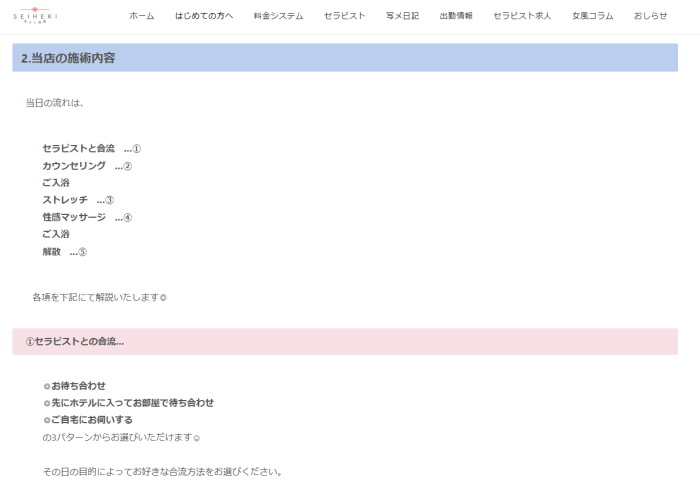The image size is (700, 501).
Task: Open the ホーム menu item
Action: click(142, 17)
